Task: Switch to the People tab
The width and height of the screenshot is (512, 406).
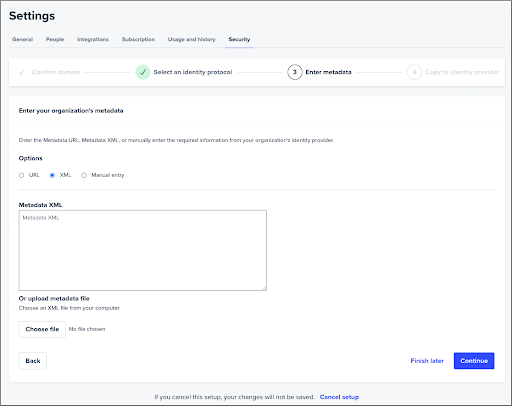Action: point(55,39)
